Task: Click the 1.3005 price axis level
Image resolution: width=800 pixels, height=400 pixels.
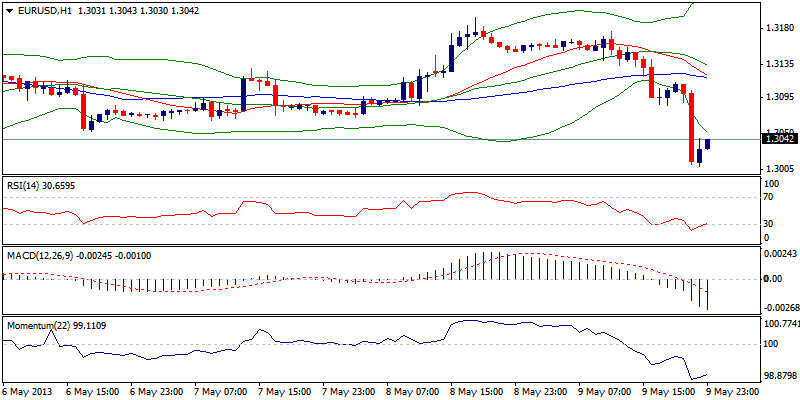Action: [779, 169]
